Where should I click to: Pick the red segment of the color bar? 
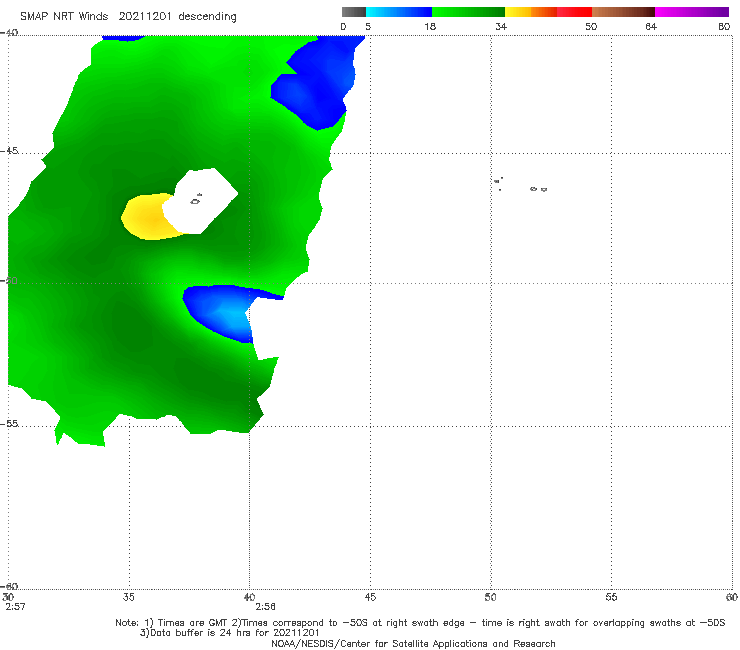(574, 12)
